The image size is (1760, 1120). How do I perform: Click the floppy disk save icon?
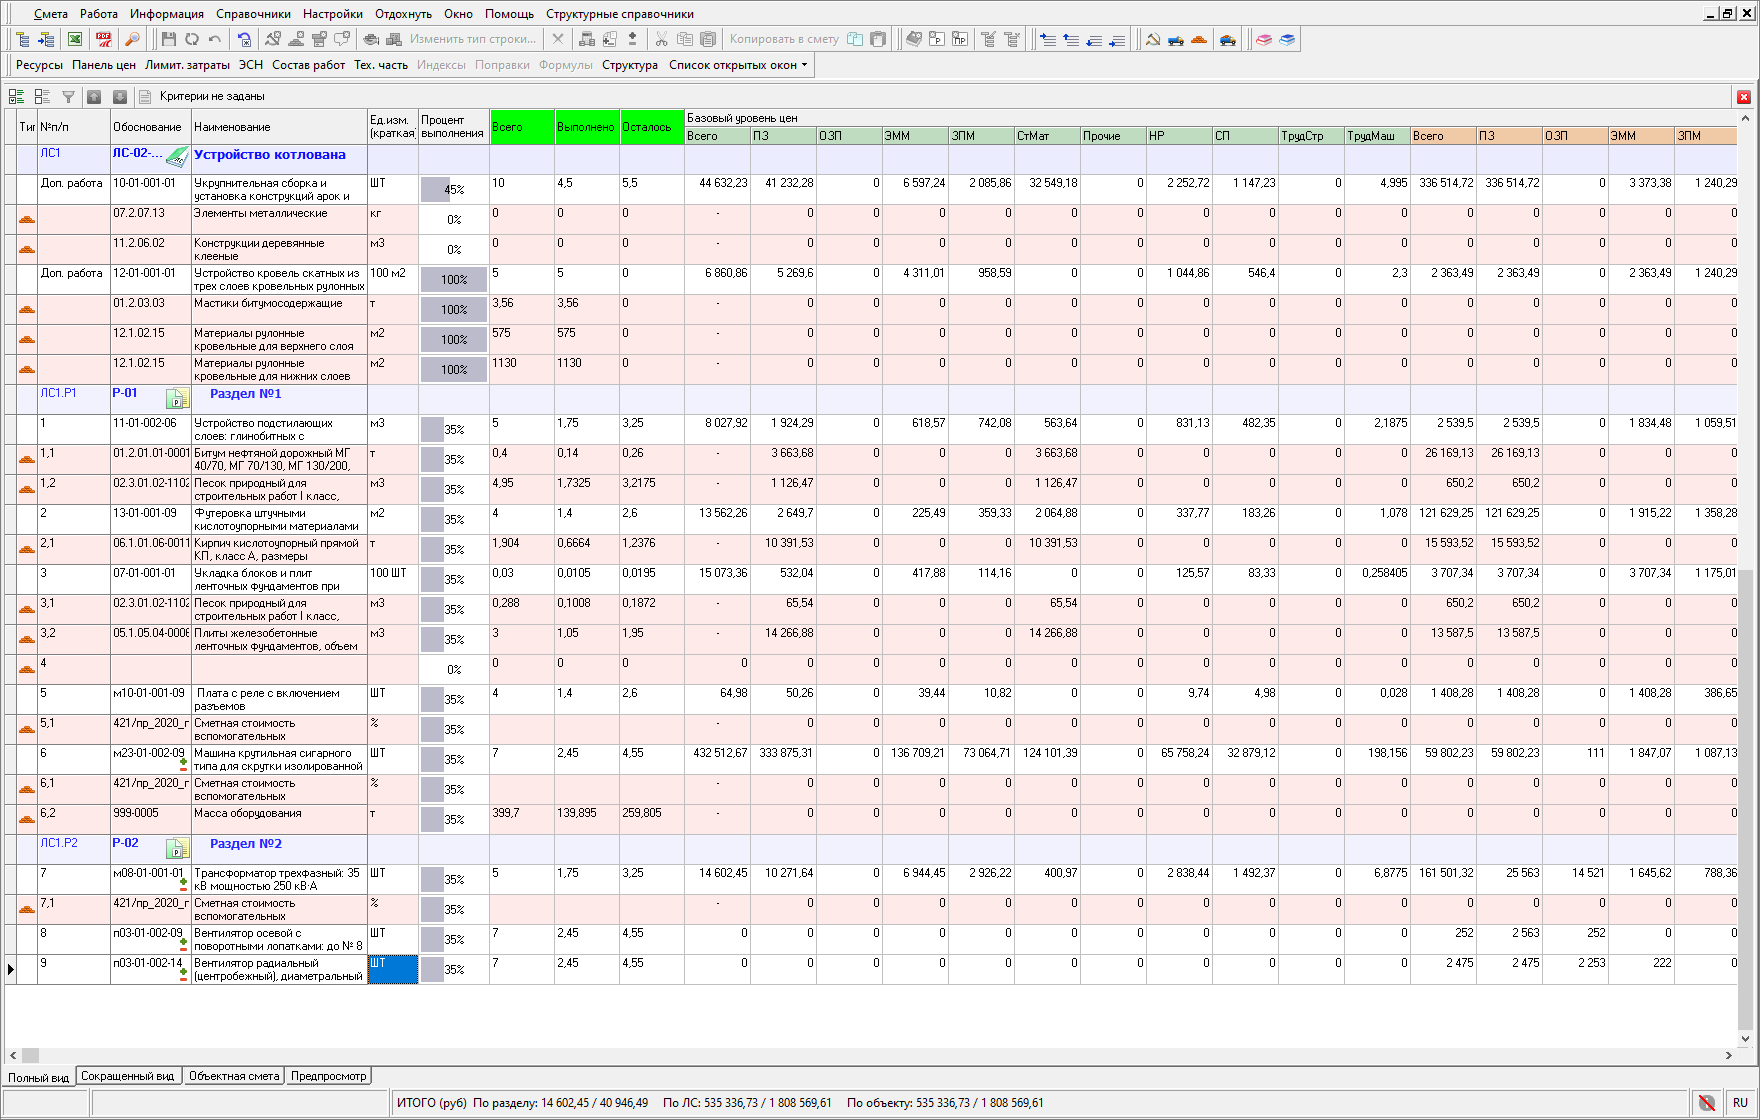(169, 39)
